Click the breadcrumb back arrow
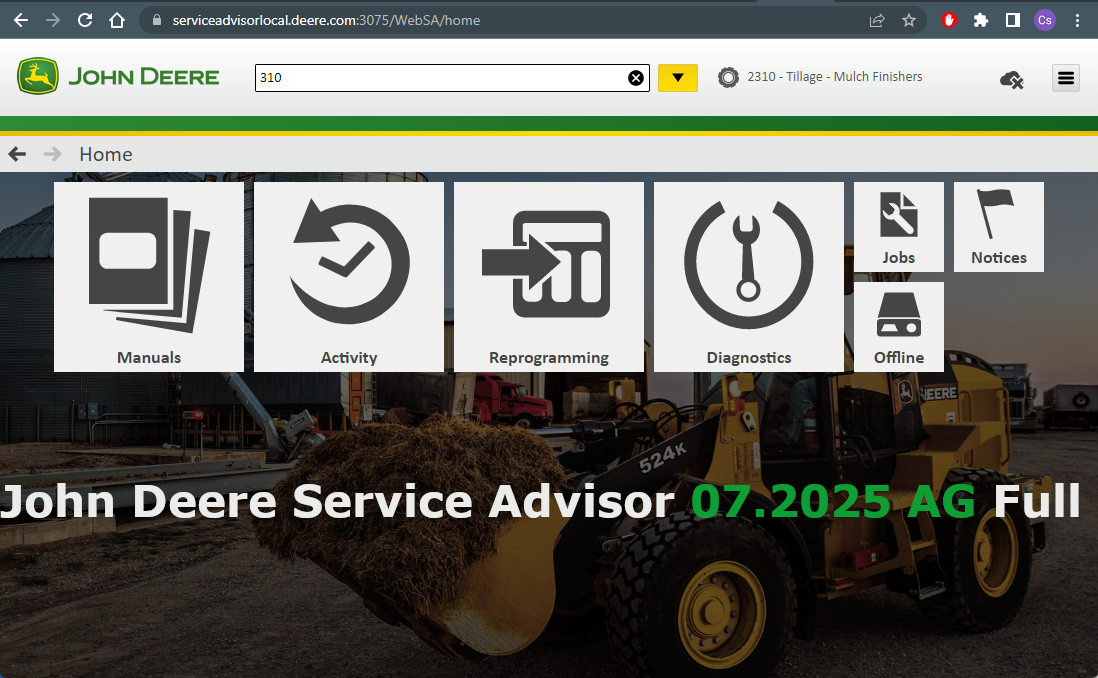The width and height of the screenshot is (1098, 678). 17,154
